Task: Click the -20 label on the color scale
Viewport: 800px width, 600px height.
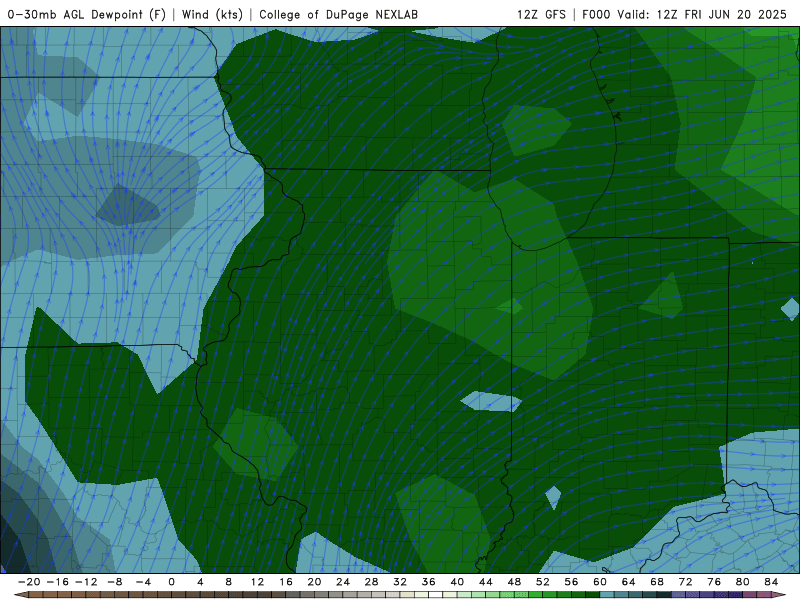Action: tap(29, 582)
